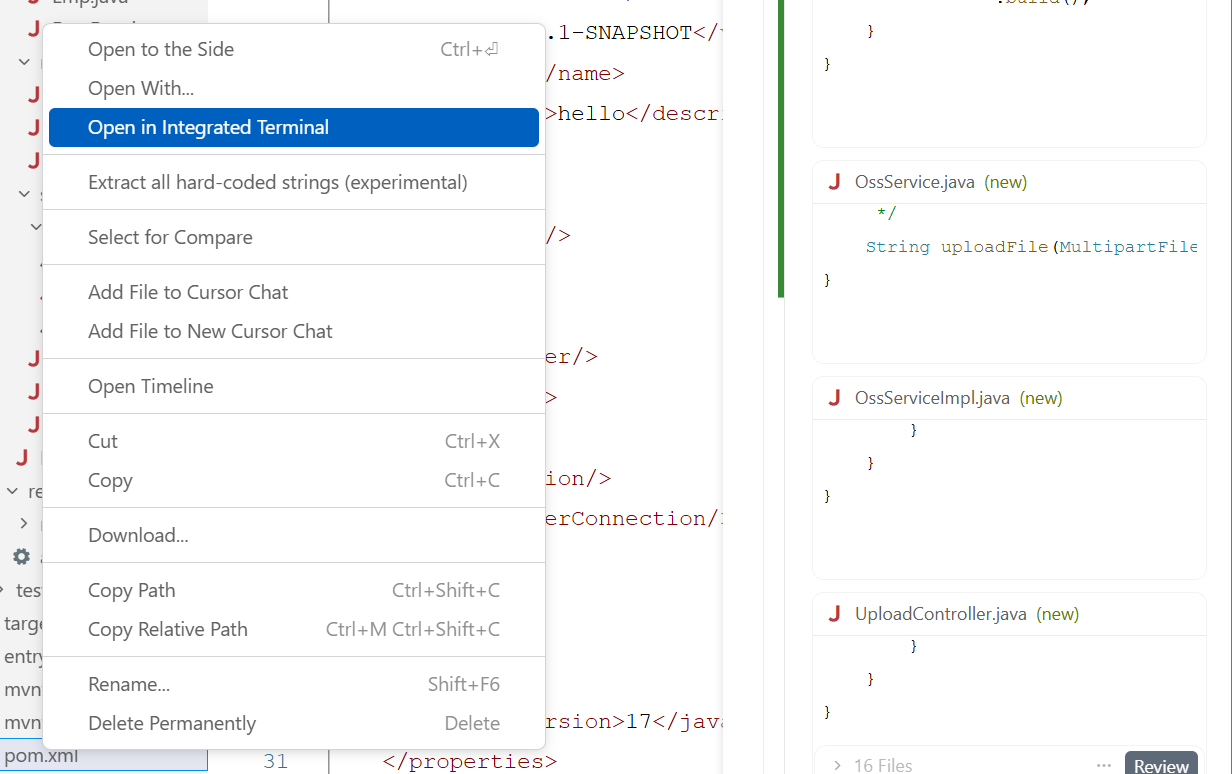Choose Copy (Ctrl+C) in the context menu

[294, 480]
